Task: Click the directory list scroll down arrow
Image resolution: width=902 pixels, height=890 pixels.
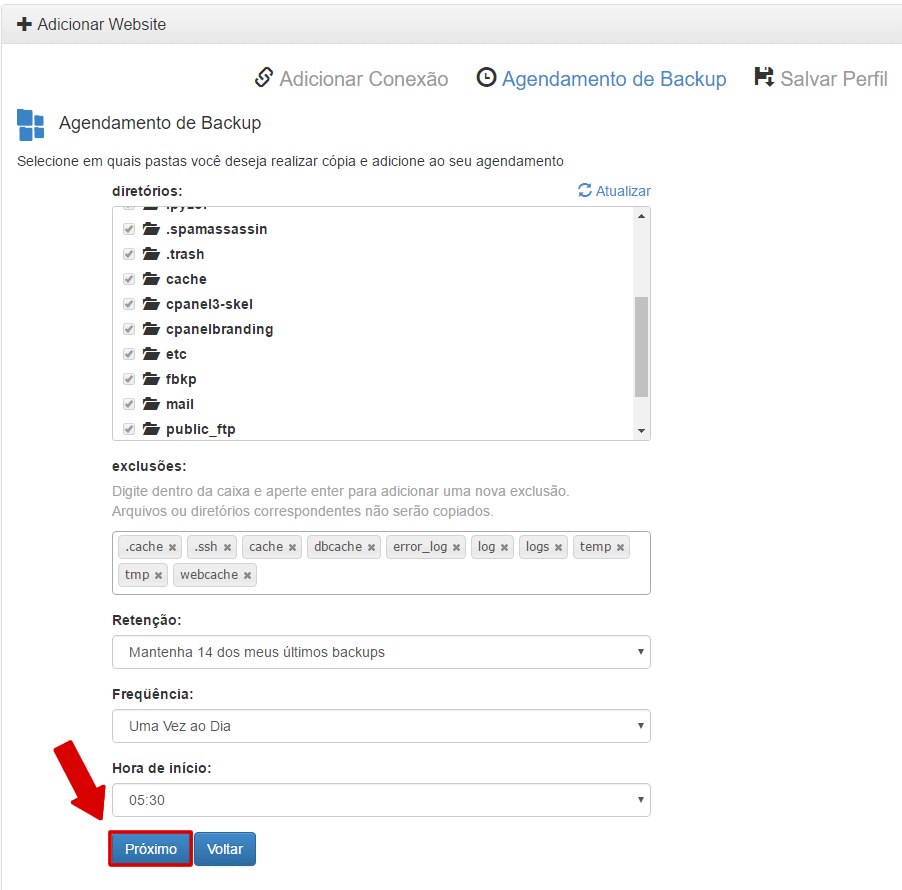Action: point(641,431)
